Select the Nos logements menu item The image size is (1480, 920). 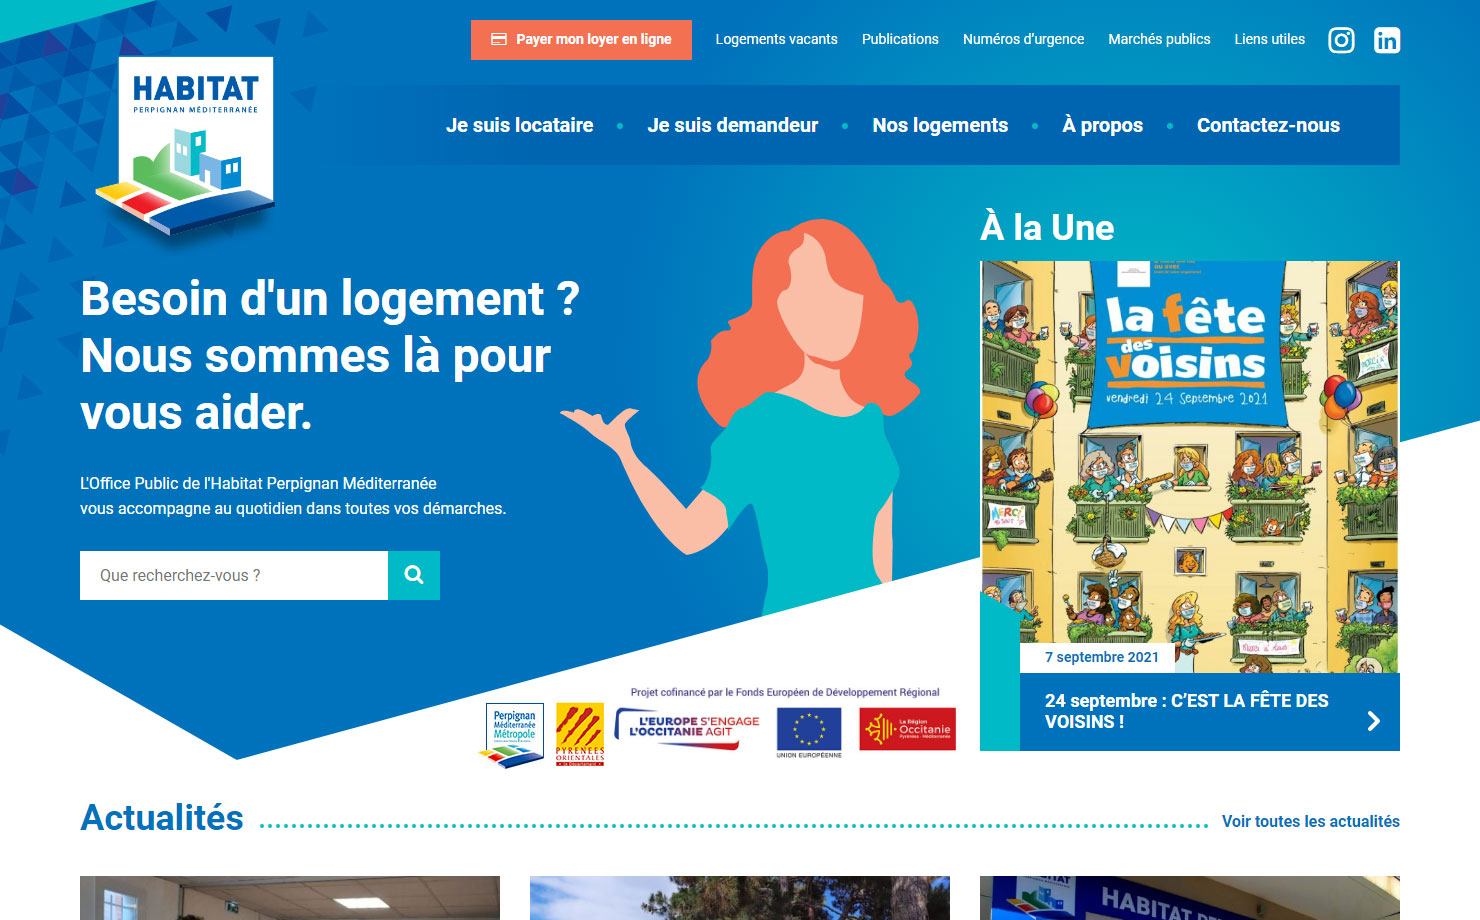click(940, 125)
